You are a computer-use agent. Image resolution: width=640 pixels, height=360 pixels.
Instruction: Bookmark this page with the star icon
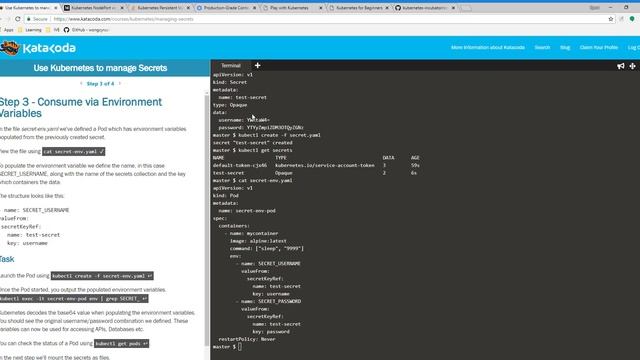(611, 19)
